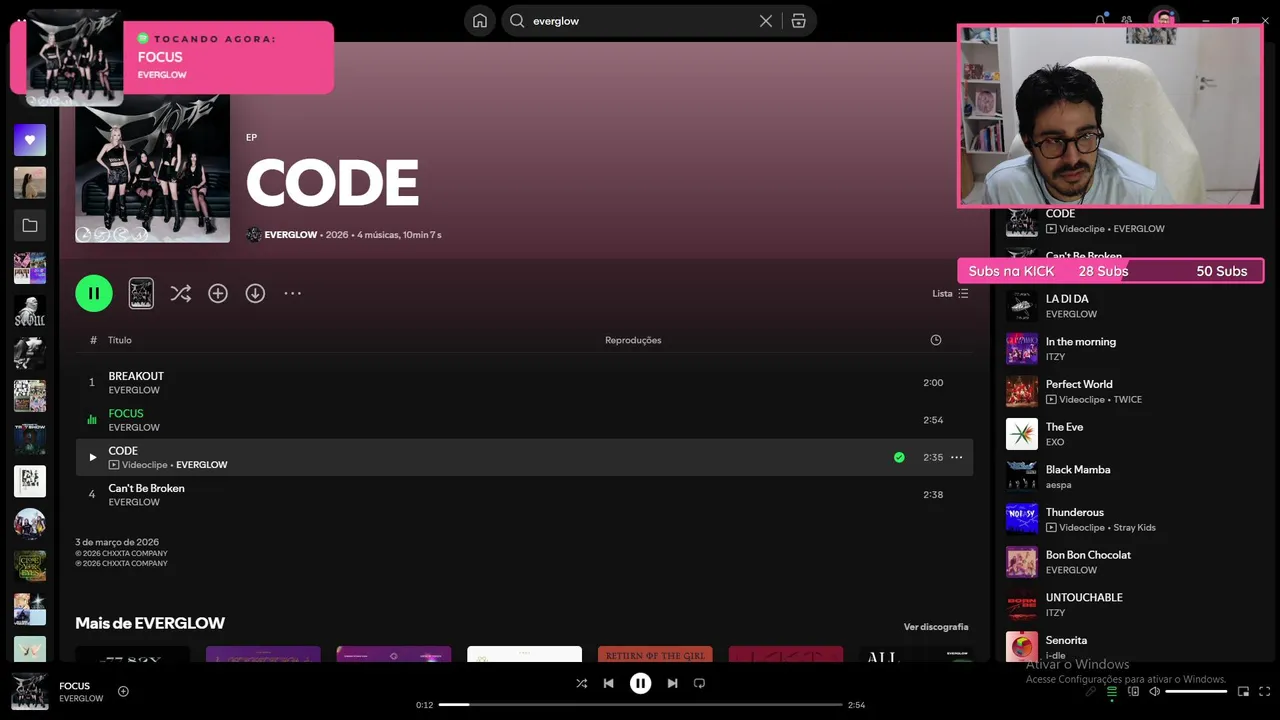1280x720 pixels.
Task: Skip to next track
Action: (672, 683)
